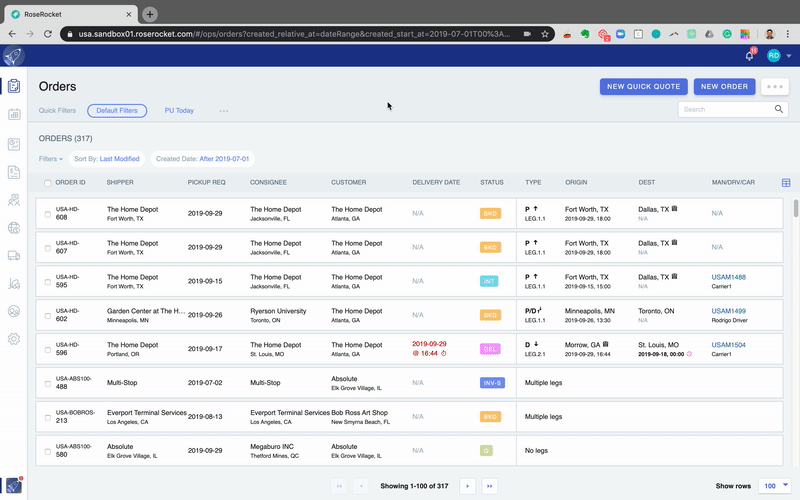800x500 pixels.
Task: Click the camera icon in address bar
Action: [x=527, y=34]
